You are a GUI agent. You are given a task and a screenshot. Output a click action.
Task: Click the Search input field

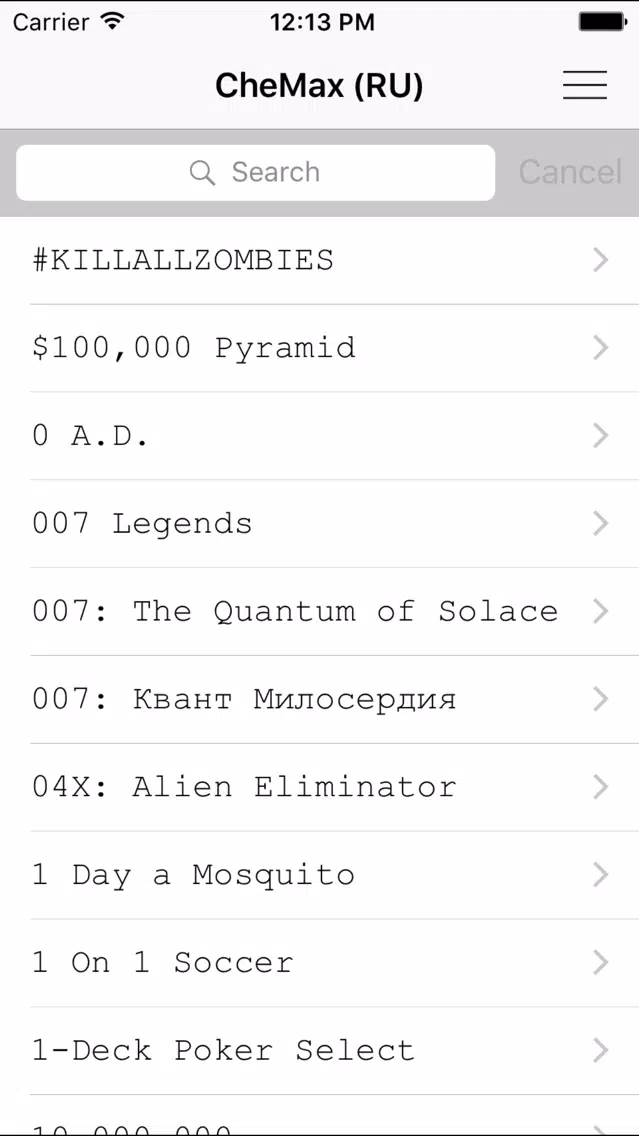click(256, 172)
